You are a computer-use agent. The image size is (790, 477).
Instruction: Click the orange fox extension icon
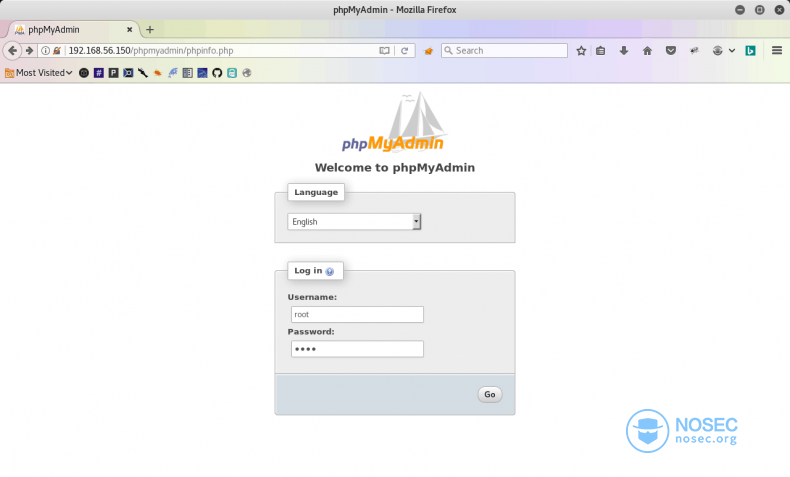pyautogui.click(x=428, y=50)
